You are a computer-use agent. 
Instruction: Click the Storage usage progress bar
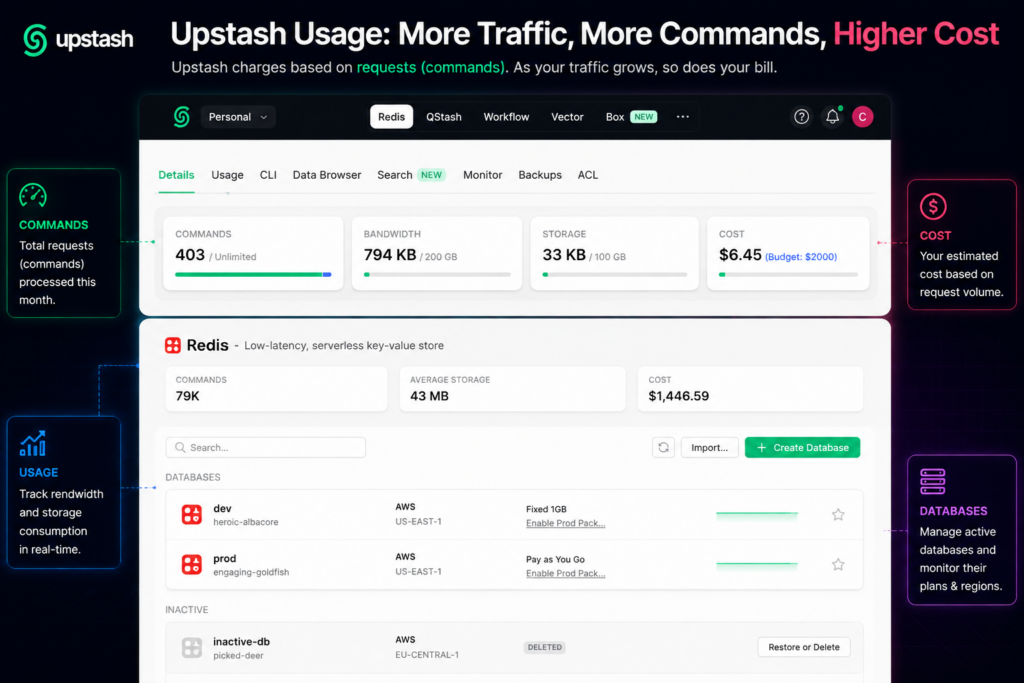tap(615, 275)
